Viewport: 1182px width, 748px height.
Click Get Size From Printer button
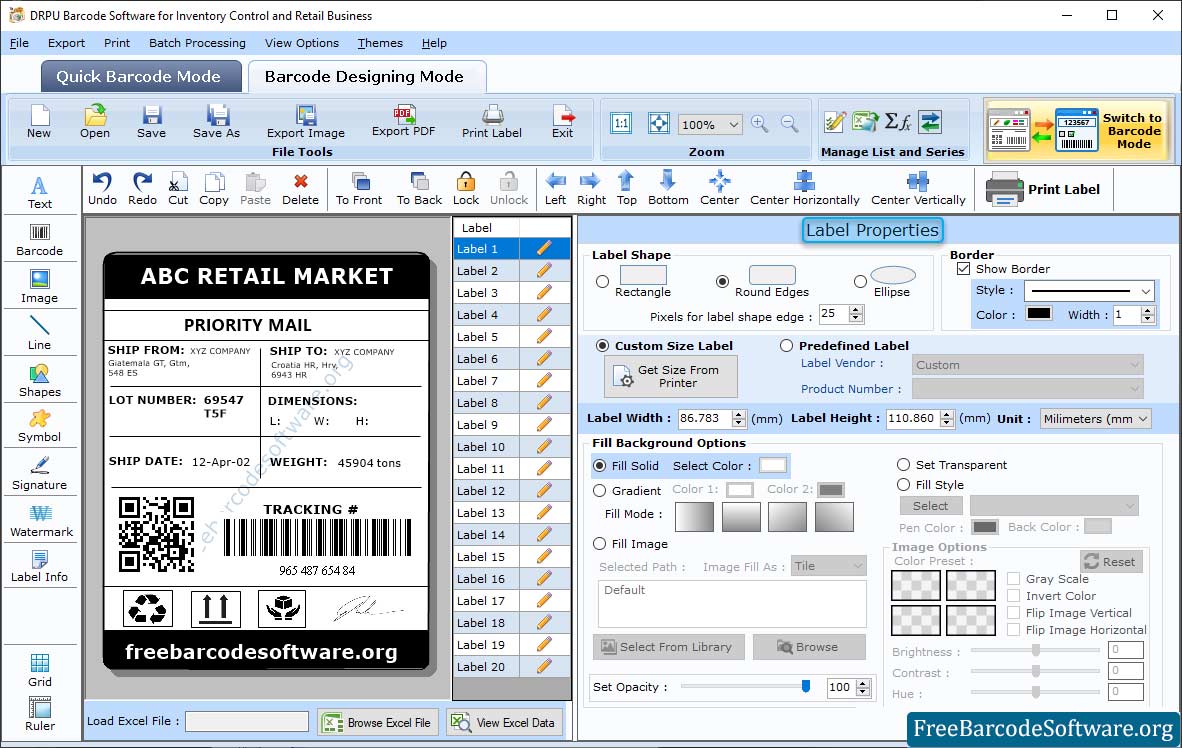671,376
